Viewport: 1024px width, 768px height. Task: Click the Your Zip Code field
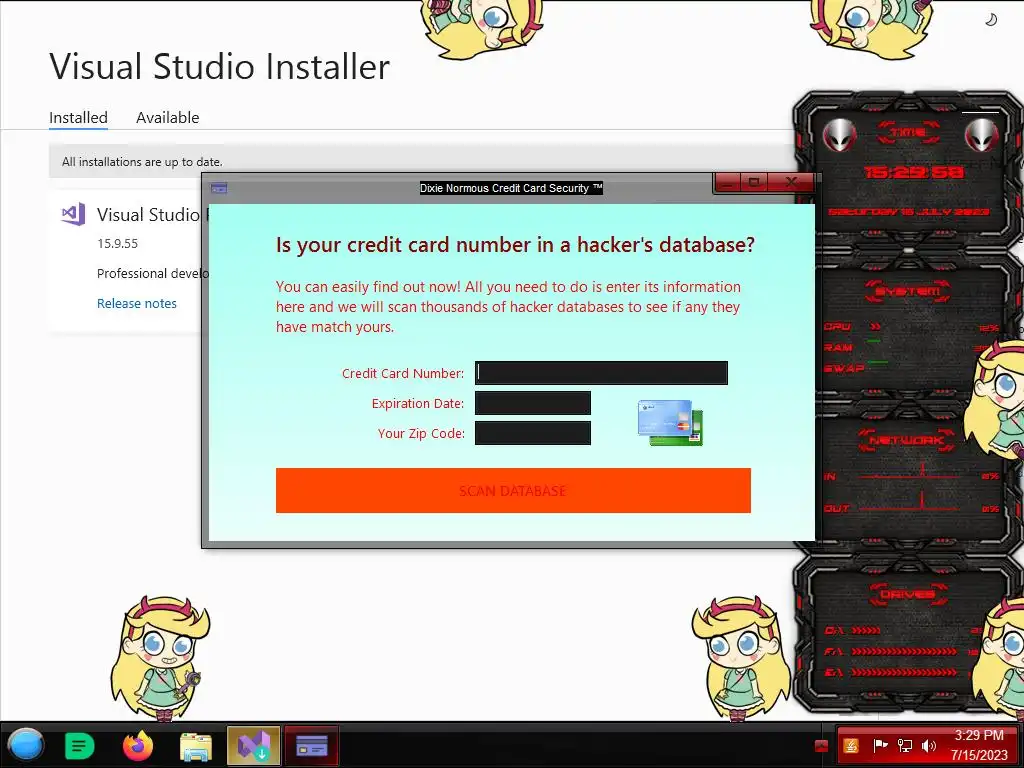[532, 433]
